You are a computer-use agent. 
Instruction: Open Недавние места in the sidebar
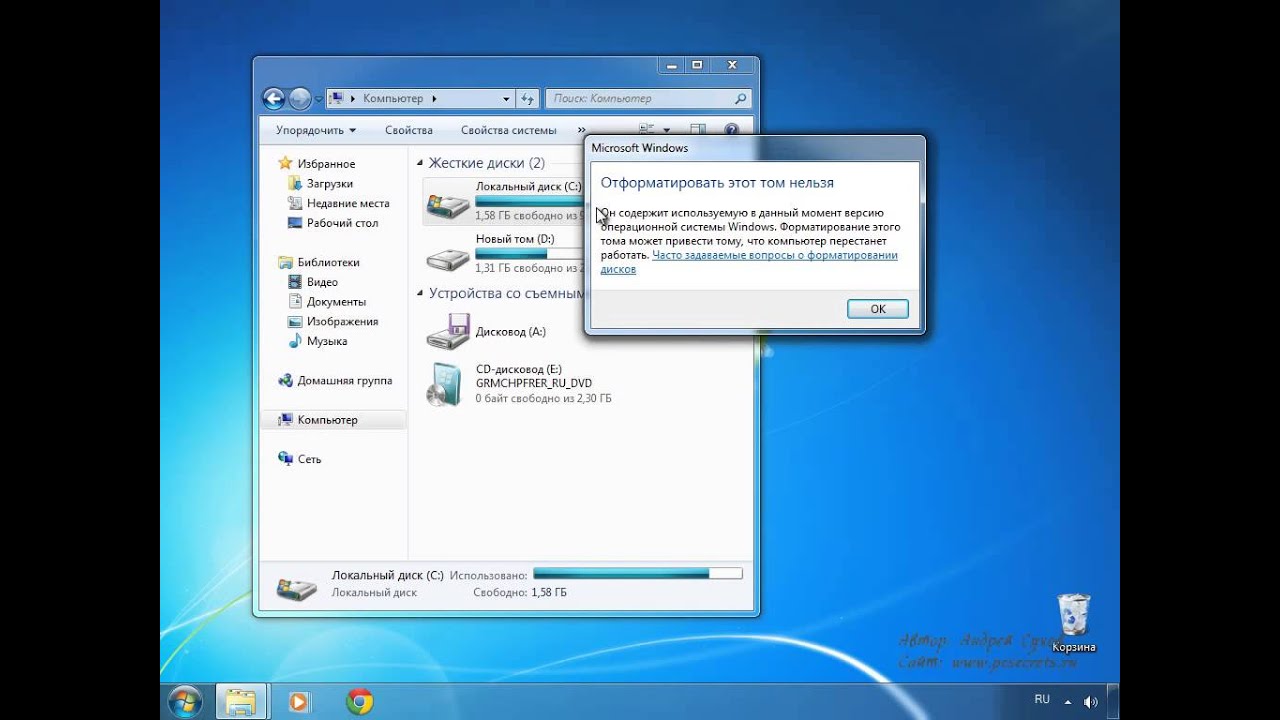348,203
